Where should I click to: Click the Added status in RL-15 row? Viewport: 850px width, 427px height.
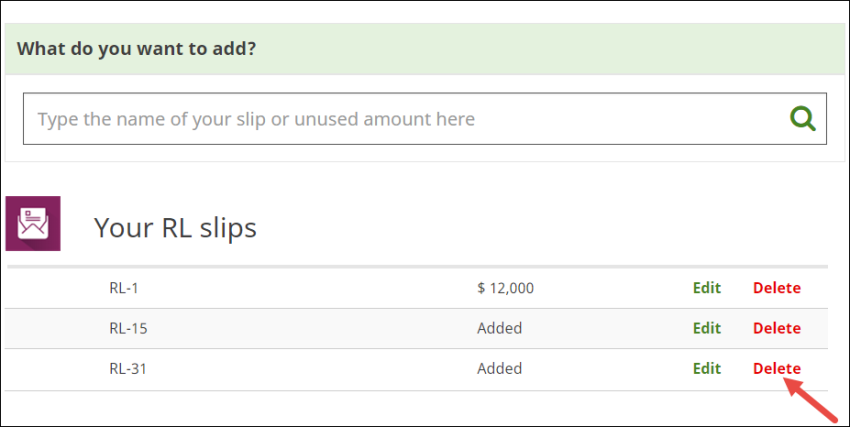pyautogui.click(x=499, y=328)
